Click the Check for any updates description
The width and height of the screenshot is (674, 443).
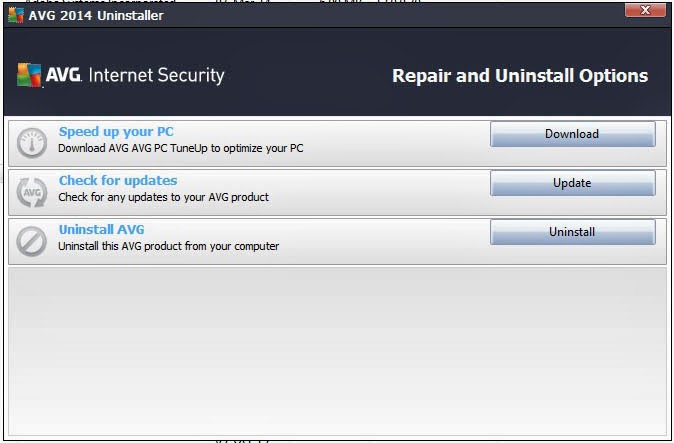pyautogui.click(x=163, y=197)
